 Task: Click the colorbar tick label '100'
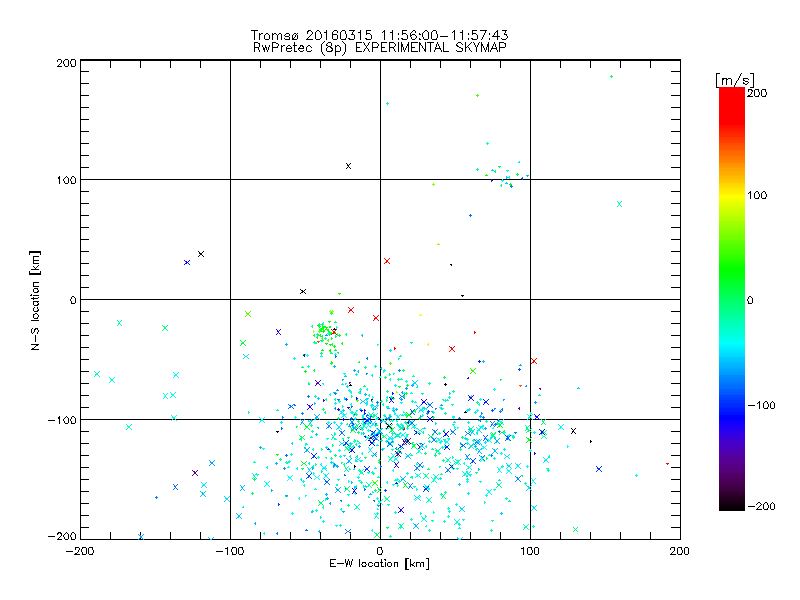[x=757, y=195]
